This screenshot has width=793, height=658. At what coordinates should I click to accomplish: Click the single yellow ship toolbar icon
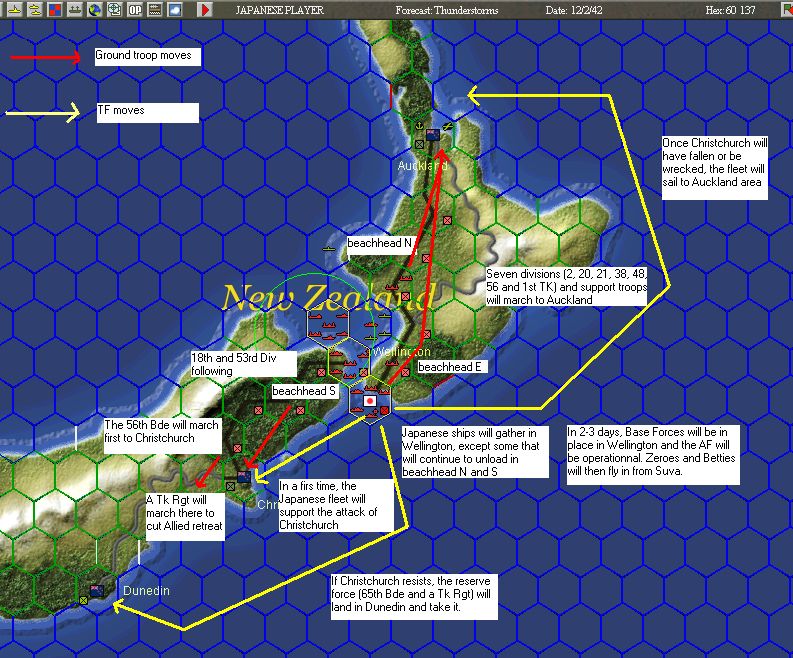(x=15, y=9)
